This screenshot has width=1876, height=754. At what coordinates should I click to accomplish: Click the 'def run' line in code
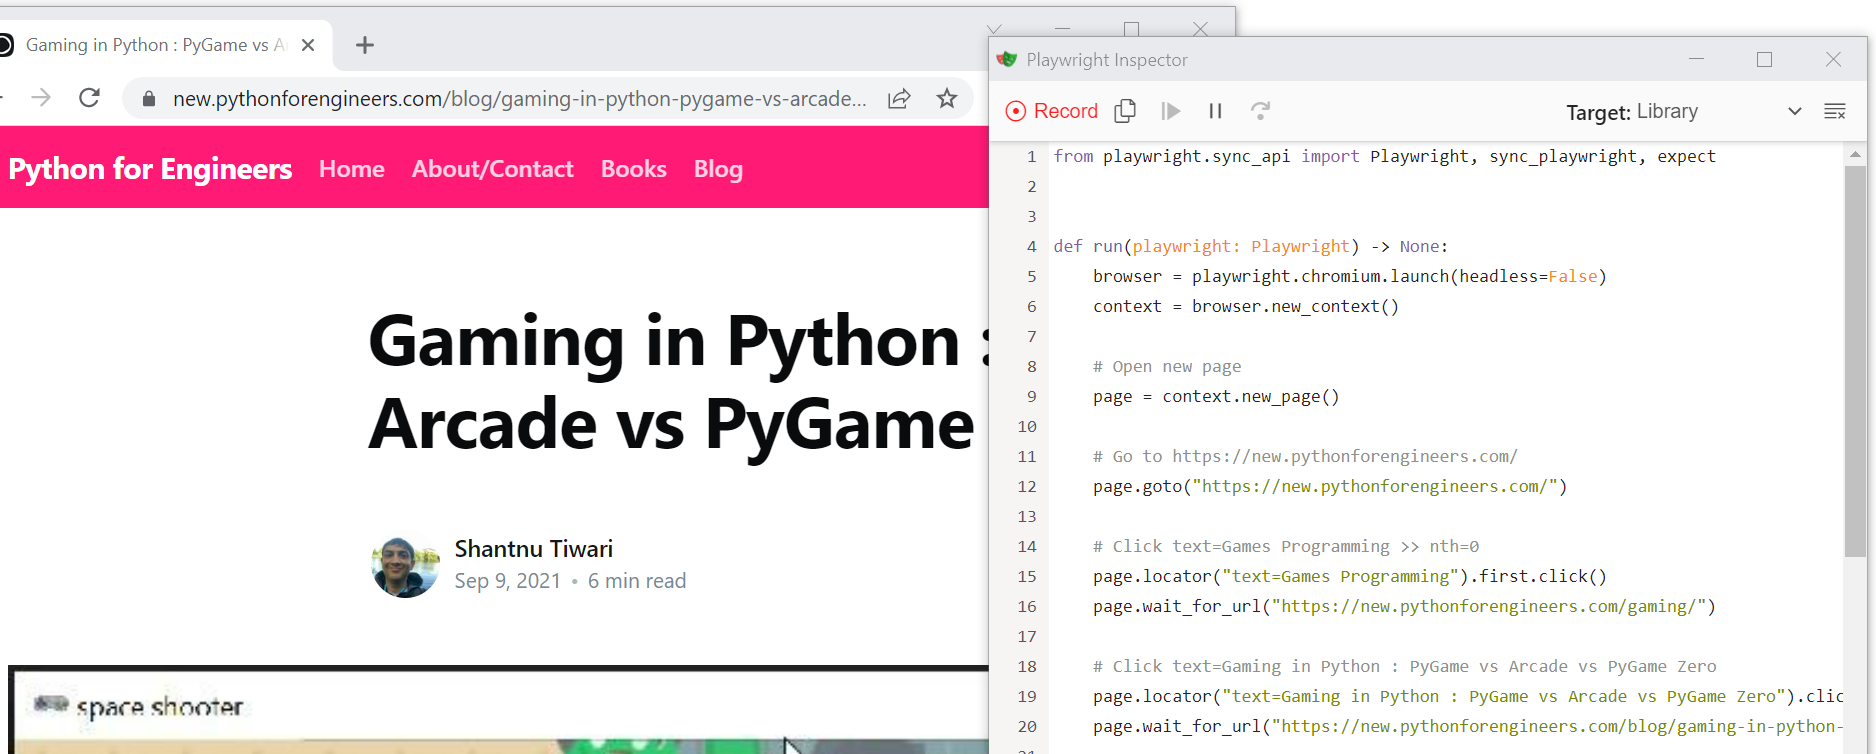tap(1251, 246)
